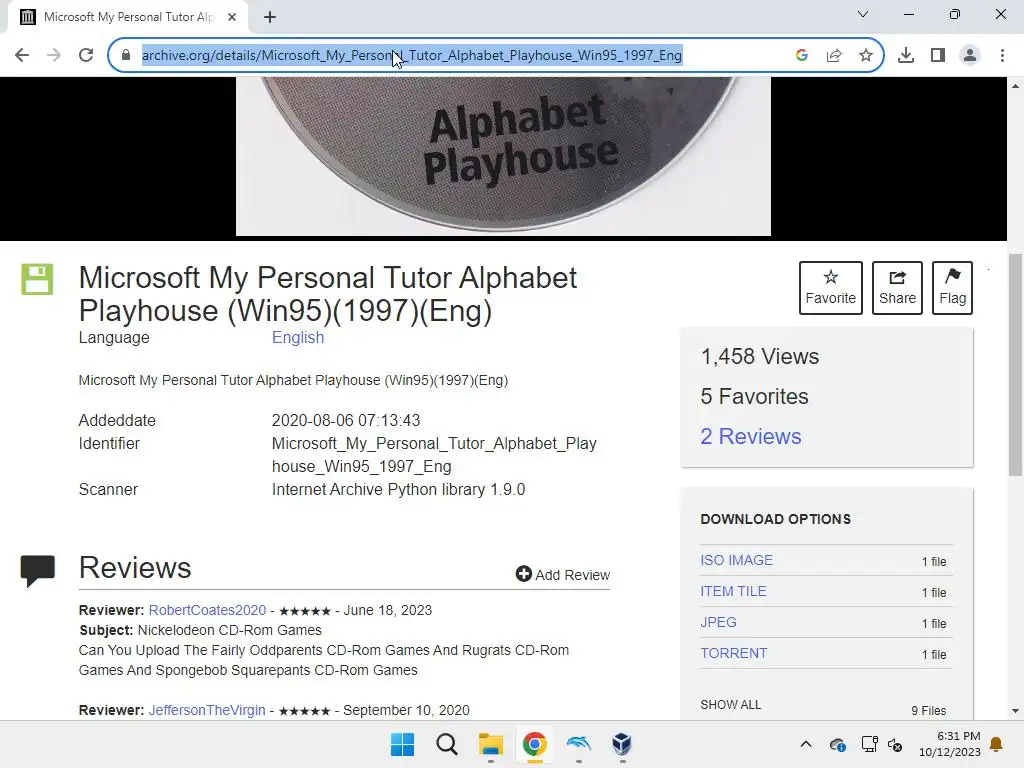Viewport: 1024px width, 768px height.
Task: Click the Reviews speech bubble icon
Action: tap(37, 570)
